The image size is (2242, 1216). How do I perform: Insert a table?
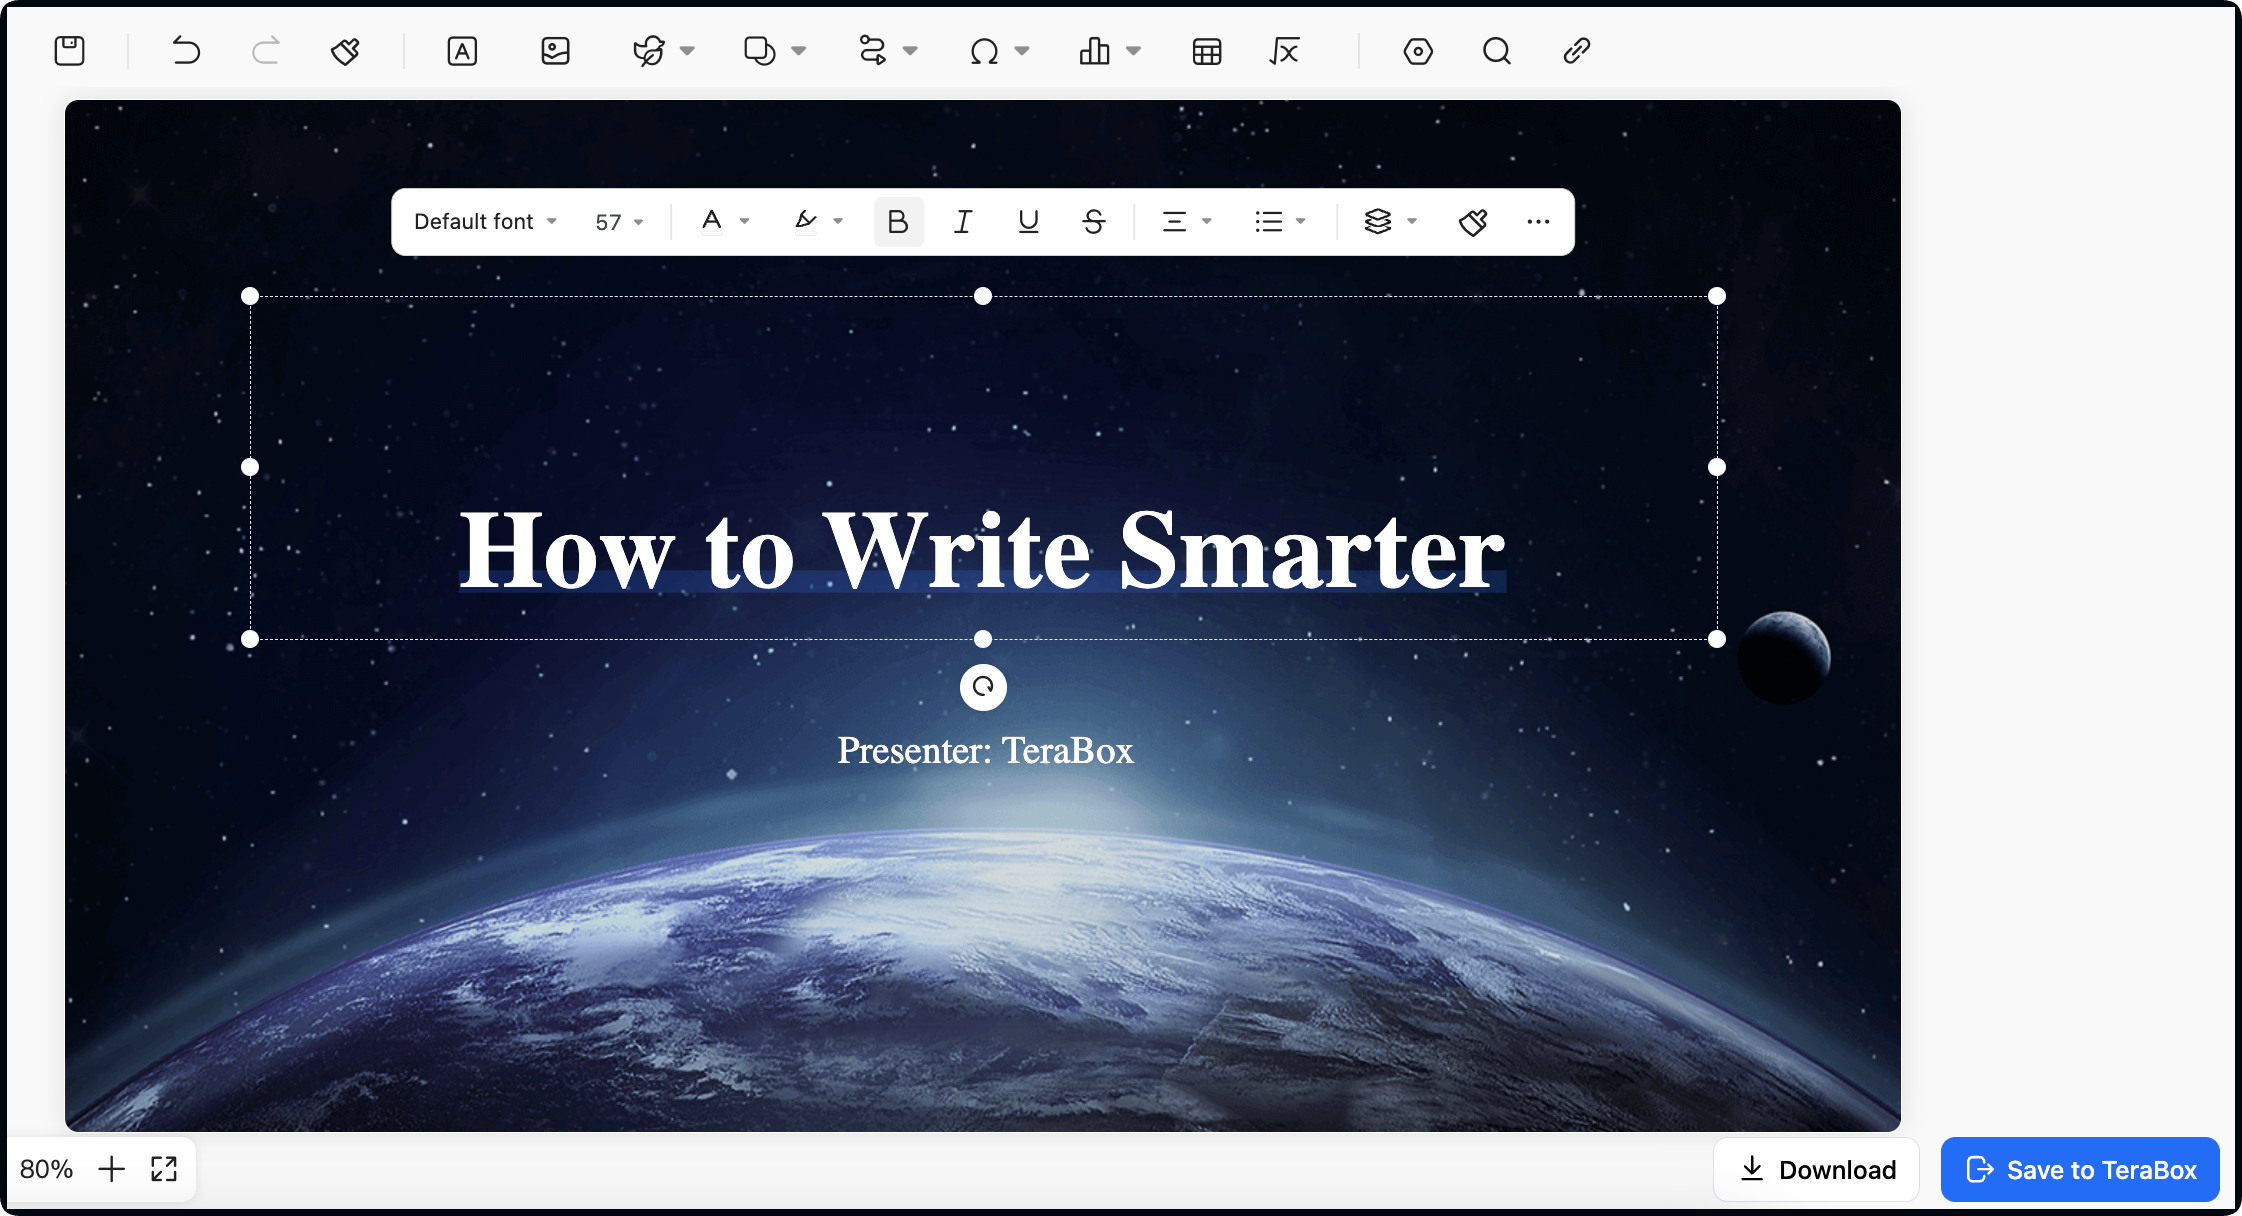tap(1205, 50)
